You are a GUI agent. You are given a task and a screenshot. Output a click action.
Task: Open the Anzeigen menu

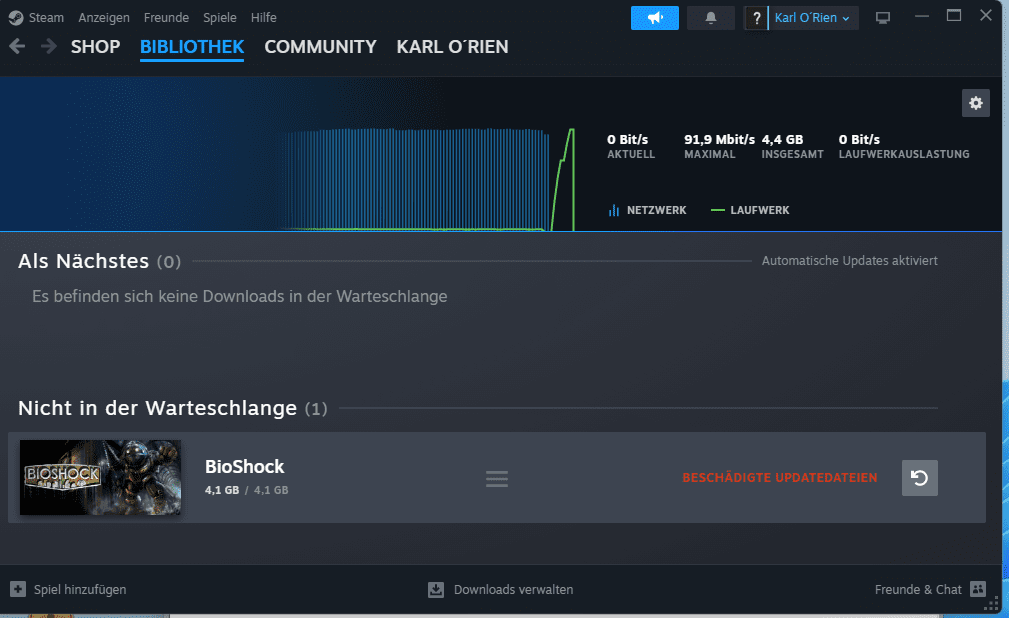pos(104,18)
